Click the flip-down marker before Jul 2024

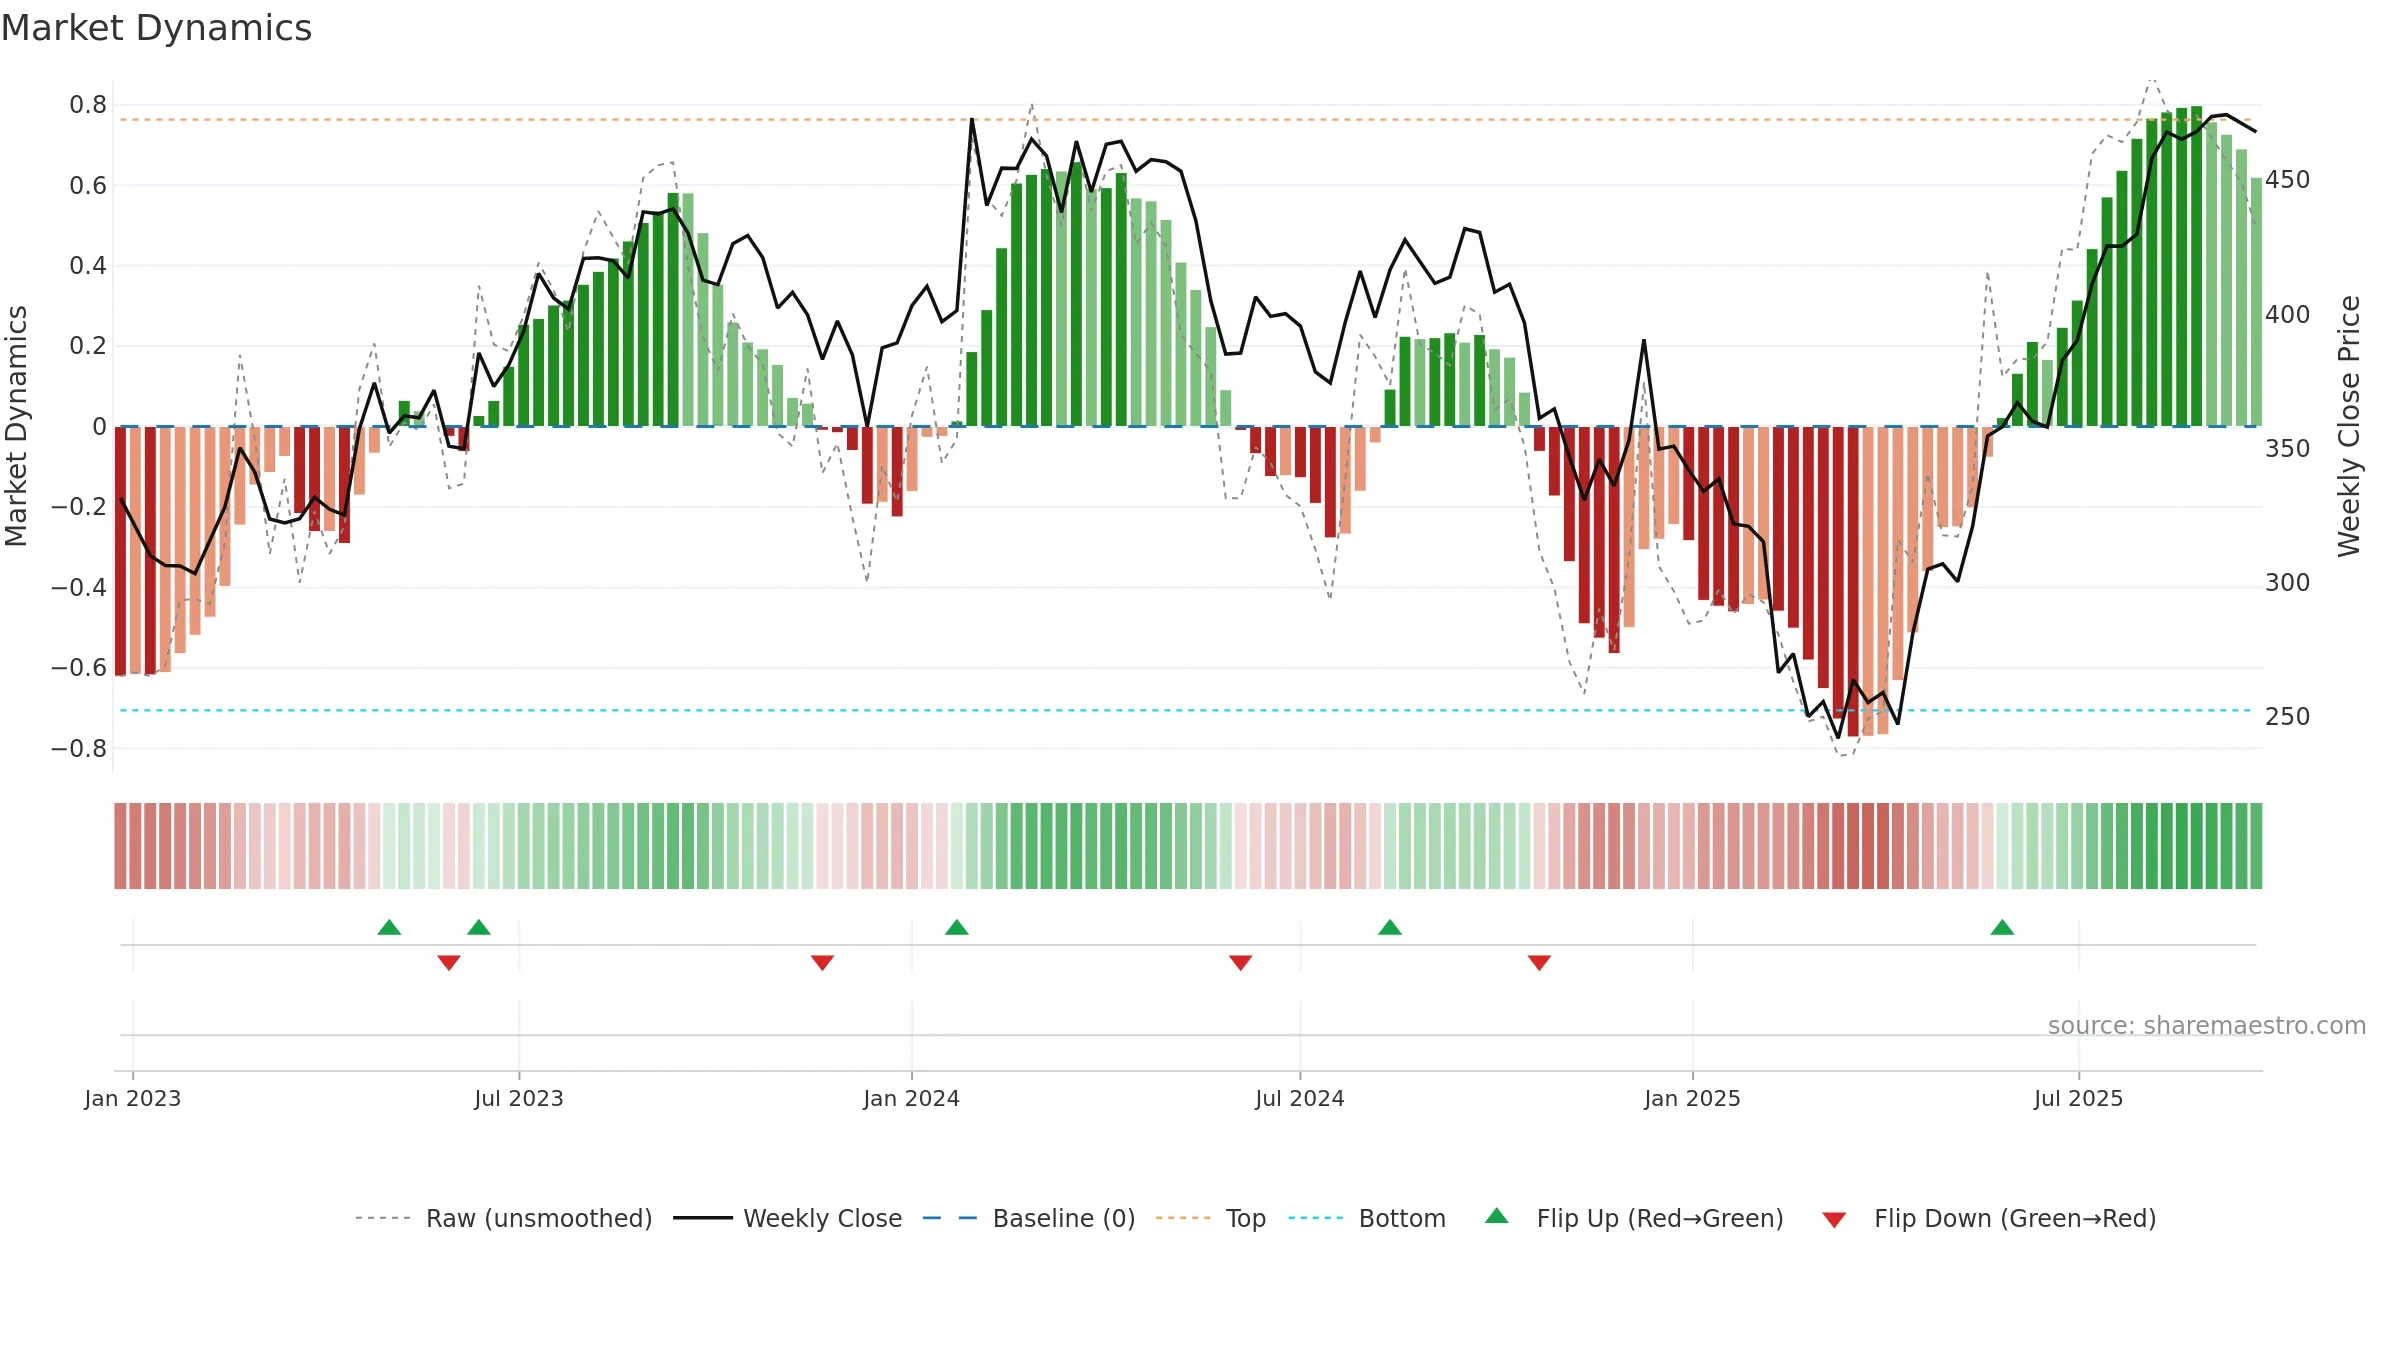point(1240,963)
